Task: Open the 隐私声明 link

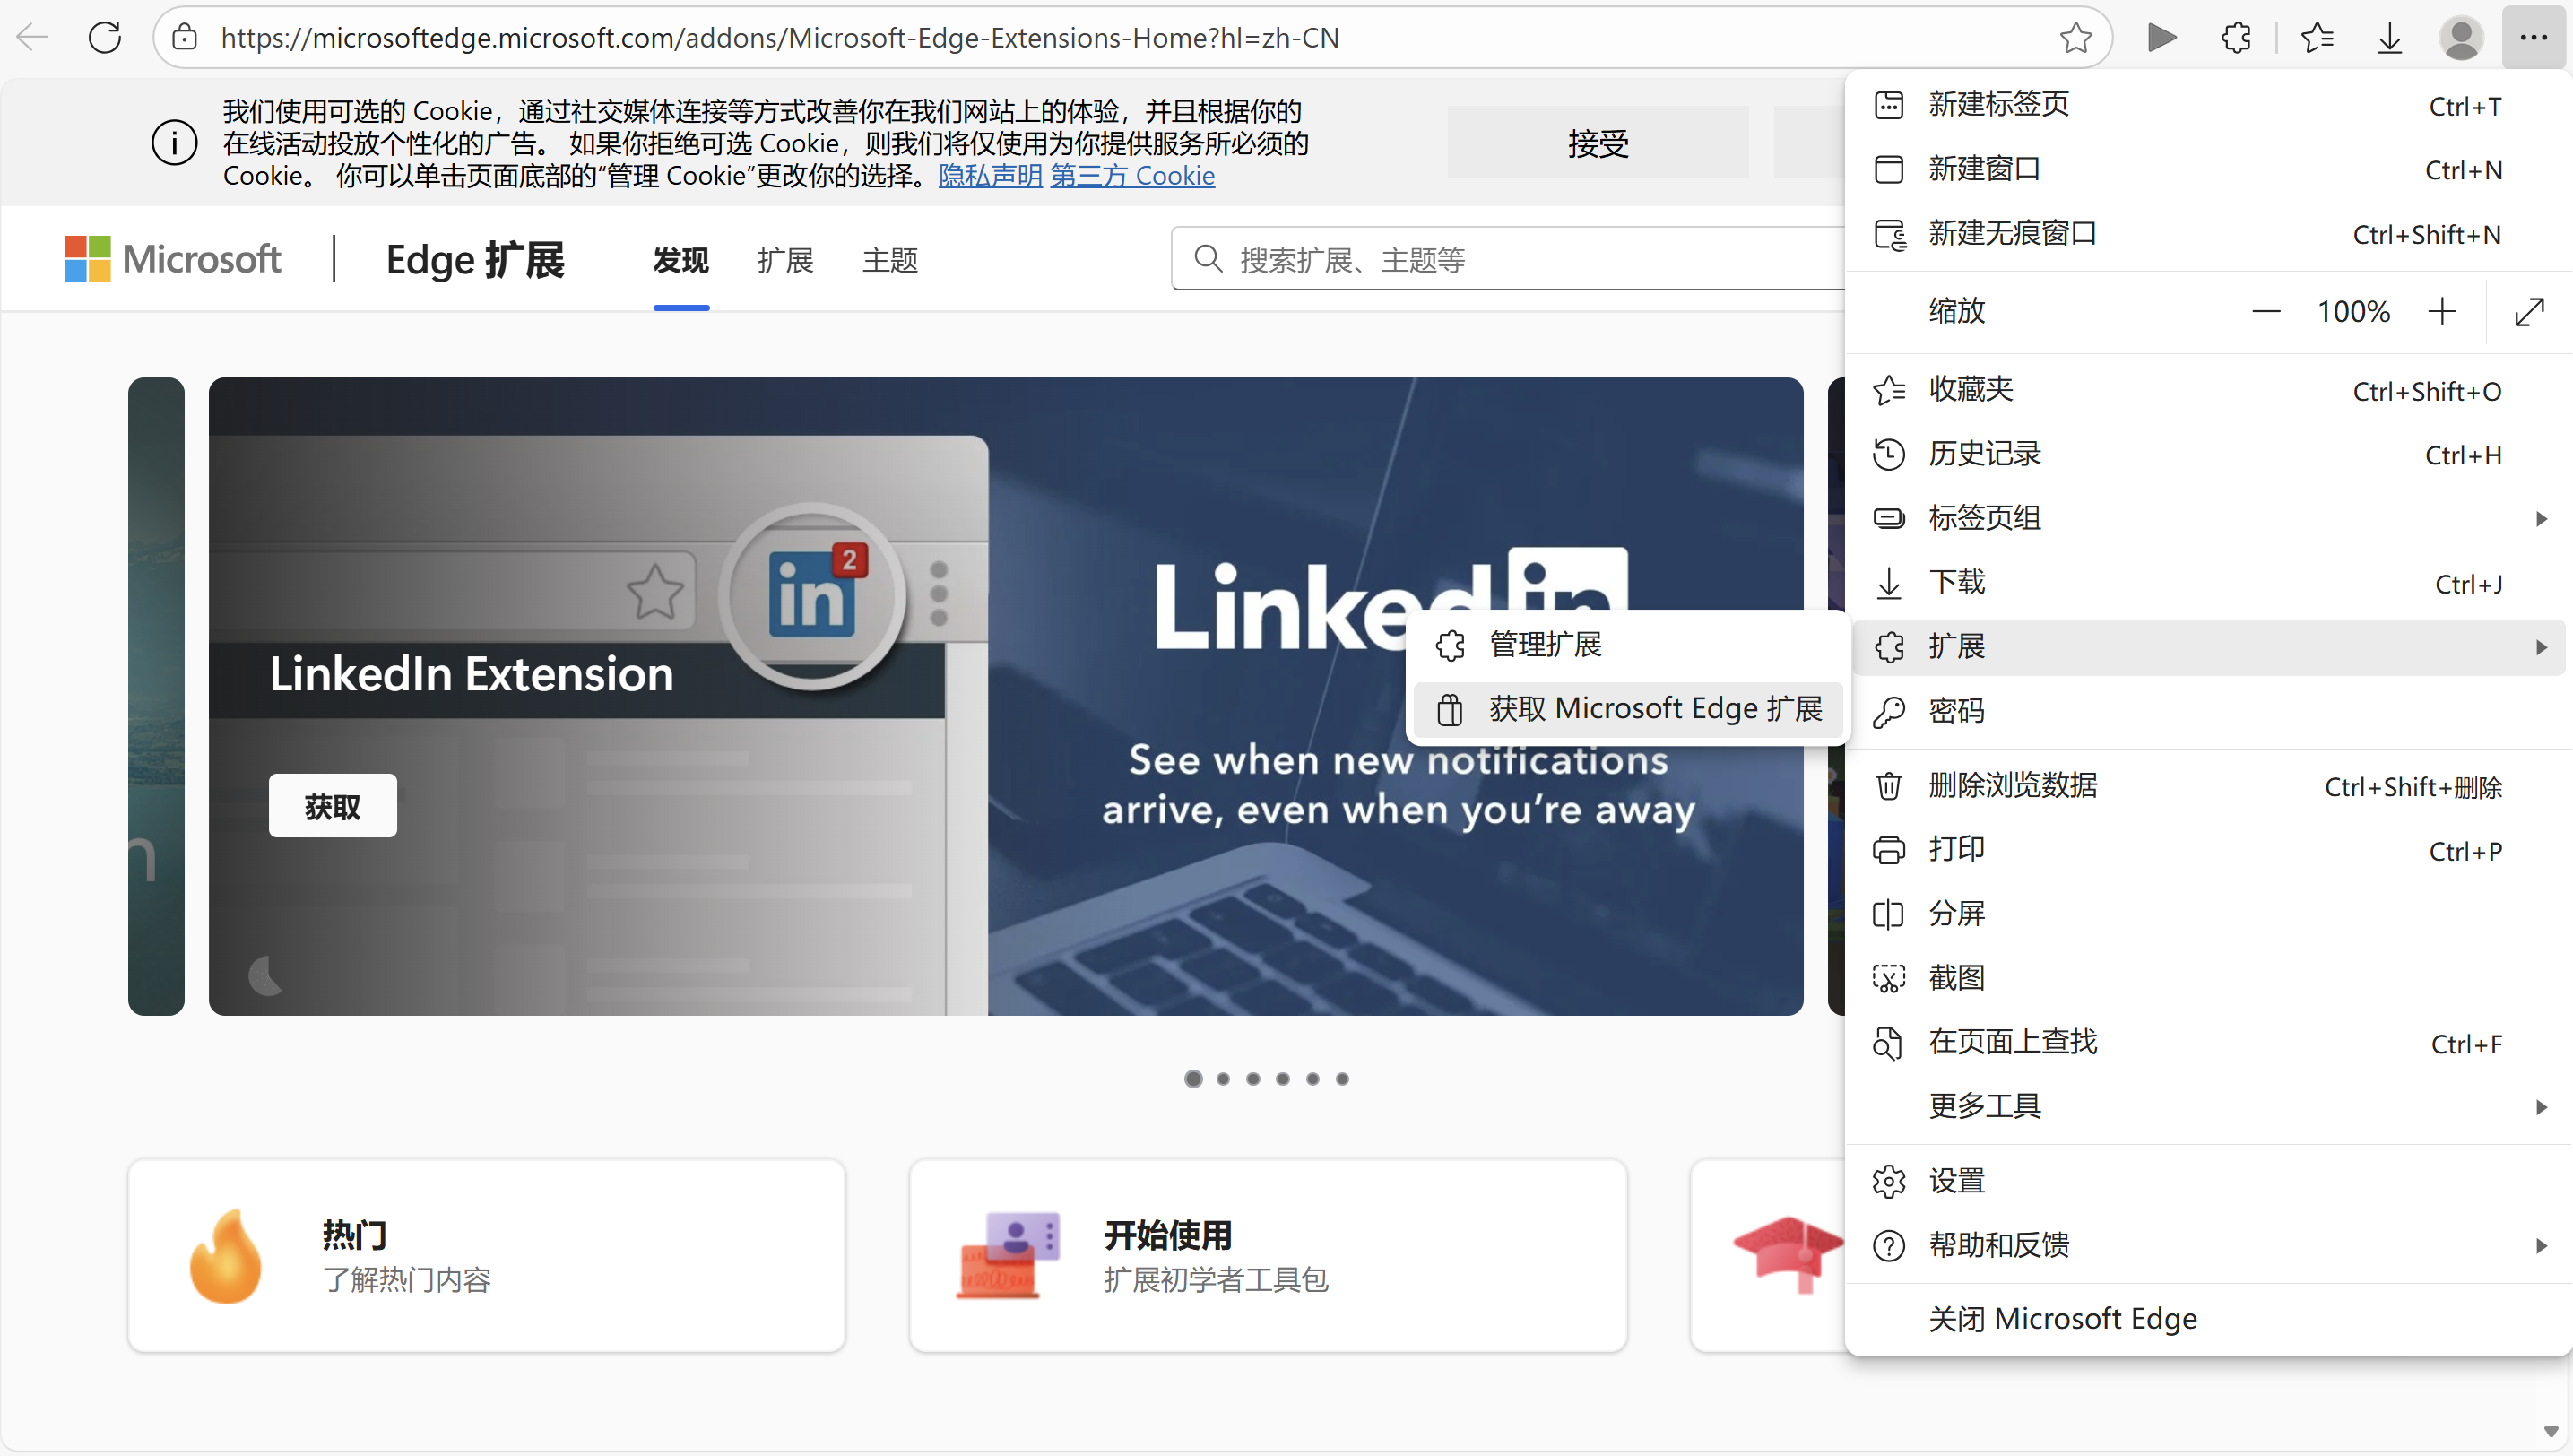Action: coord(990,176)
